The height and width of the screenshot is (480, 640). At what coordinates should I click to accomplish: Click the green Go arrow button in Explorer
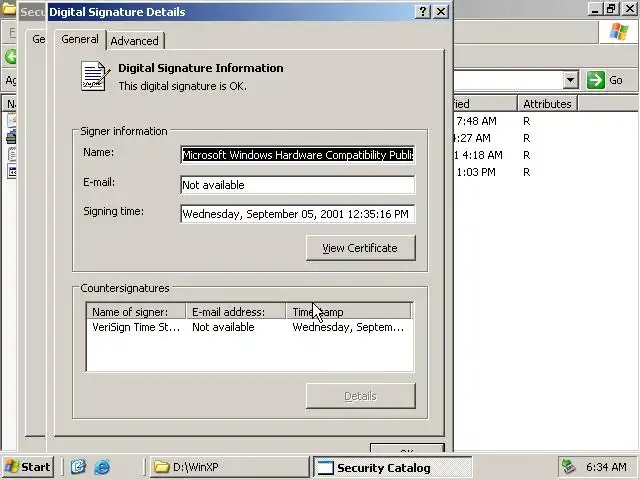tap(596, 80)
